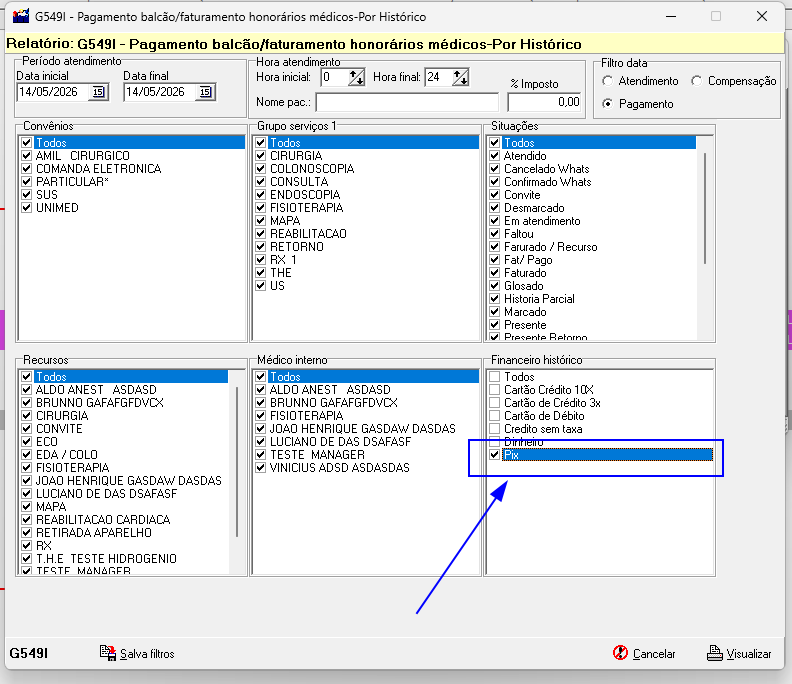Toggle COMANDA ELETRONICA checkbox
792x684 pixels.
coord(27,169)
